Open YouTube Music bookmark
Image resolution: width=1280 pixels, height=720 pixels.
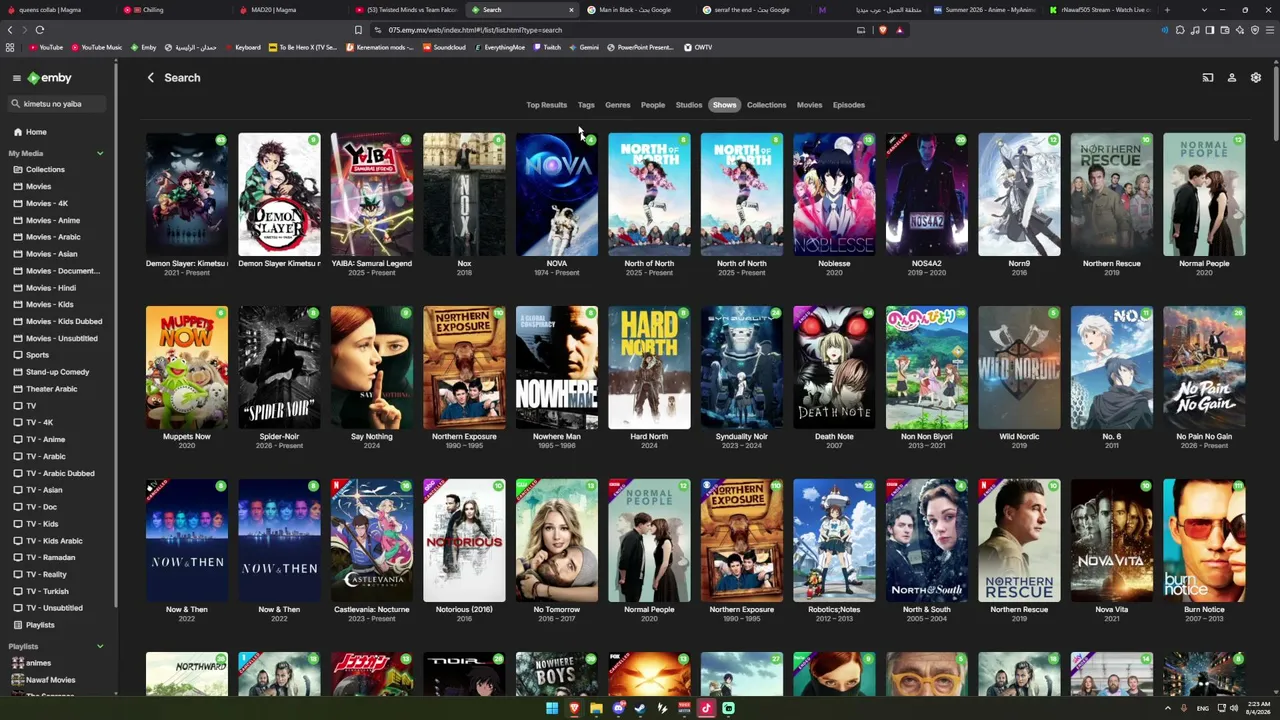click(x=96, y=47)
